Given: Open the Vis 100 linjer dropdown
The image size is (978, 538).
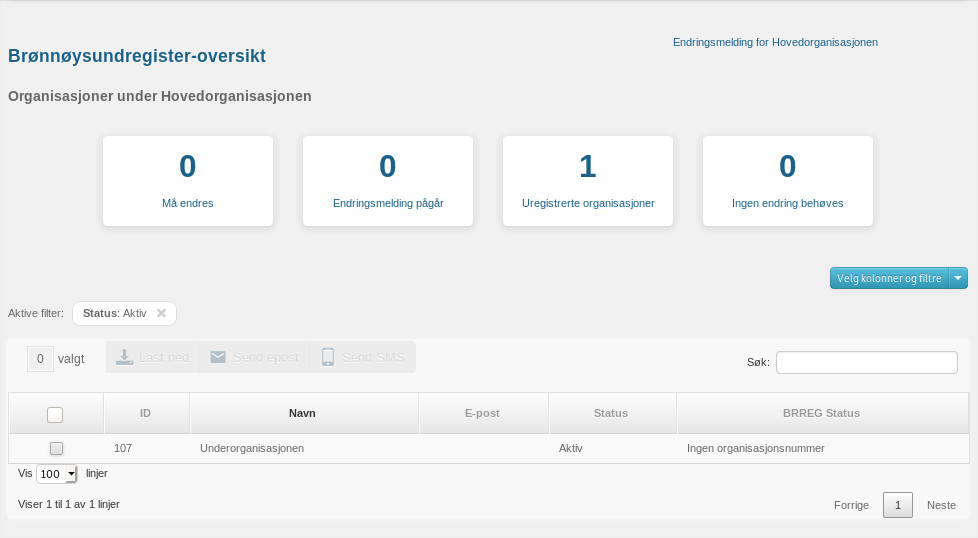Looking at the screenshot, I should click(56, 474).
